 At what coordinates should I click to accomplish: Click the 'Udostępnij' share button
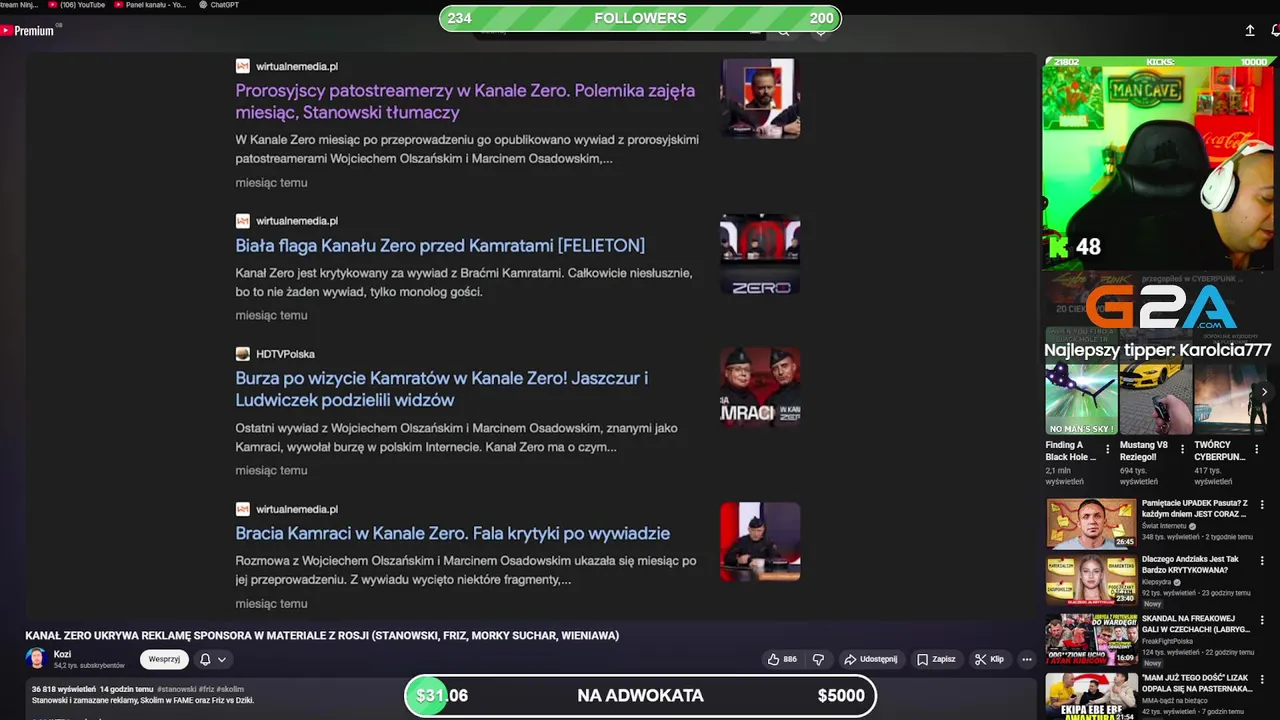(x=870, y=659)
